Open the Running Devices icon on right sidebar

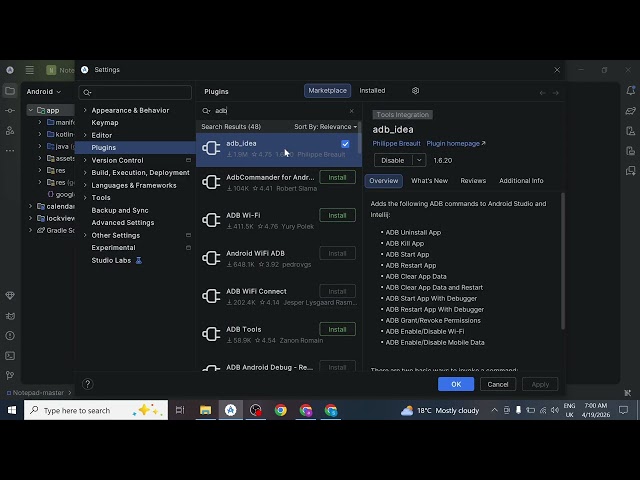(630, 151)
